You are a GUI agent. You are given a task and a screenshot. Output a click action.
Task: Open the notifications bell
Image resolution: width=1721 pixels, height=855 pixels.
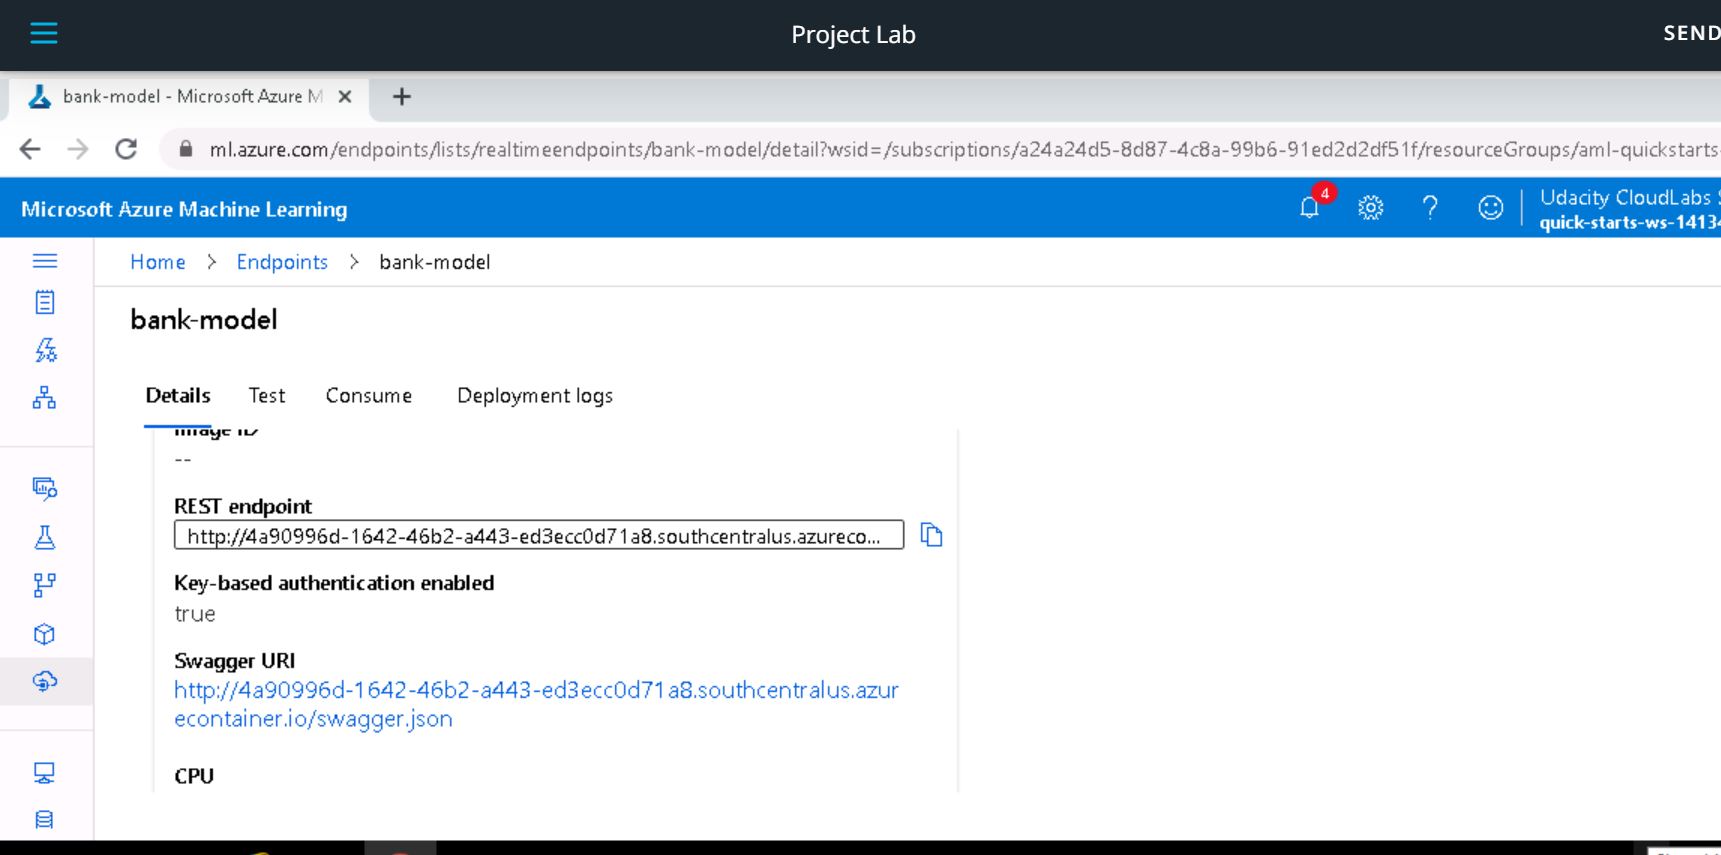[x=1309, y=207]
